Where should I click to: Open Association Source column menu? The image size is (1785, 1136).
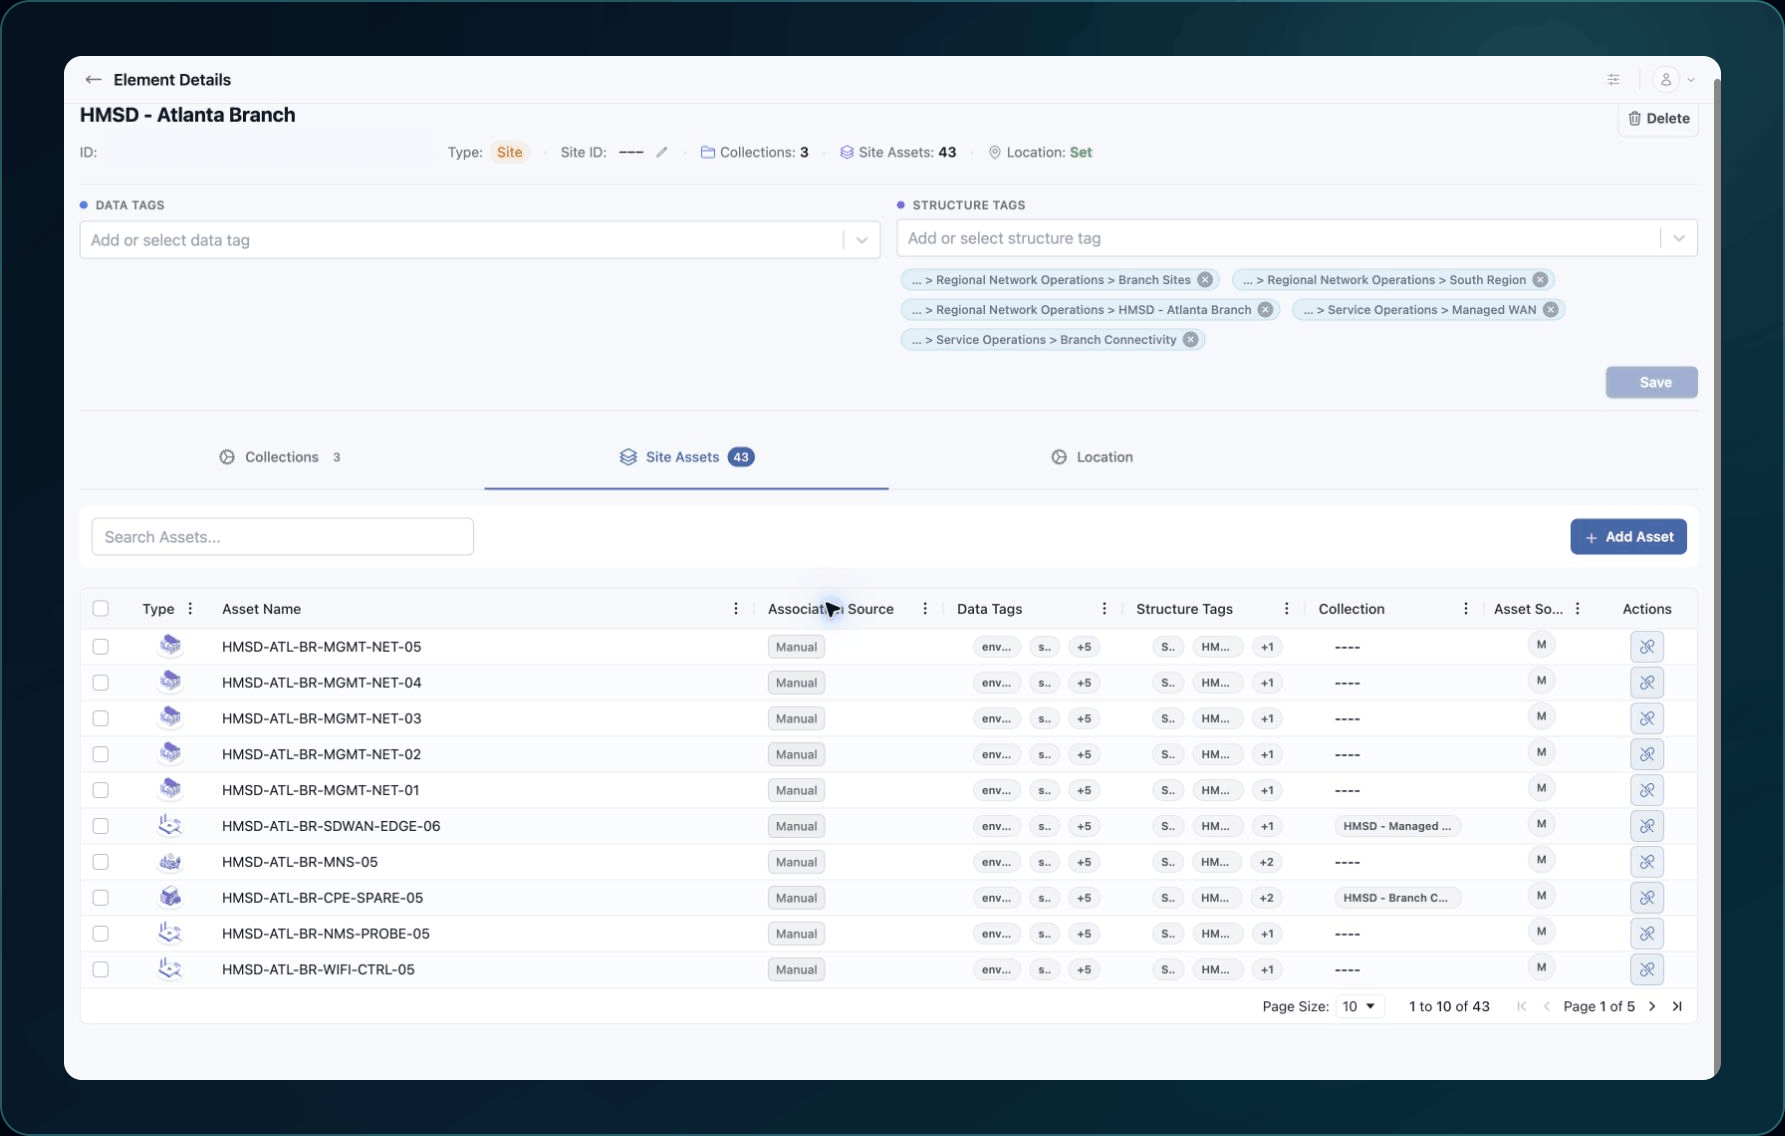925,609
